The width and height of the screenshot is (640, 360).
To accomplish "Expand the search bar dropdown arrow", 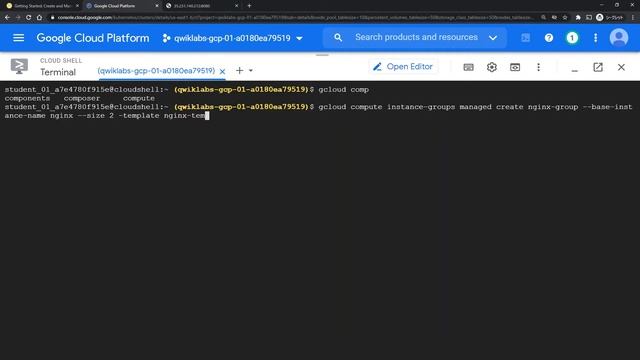I will pos(493,38).
